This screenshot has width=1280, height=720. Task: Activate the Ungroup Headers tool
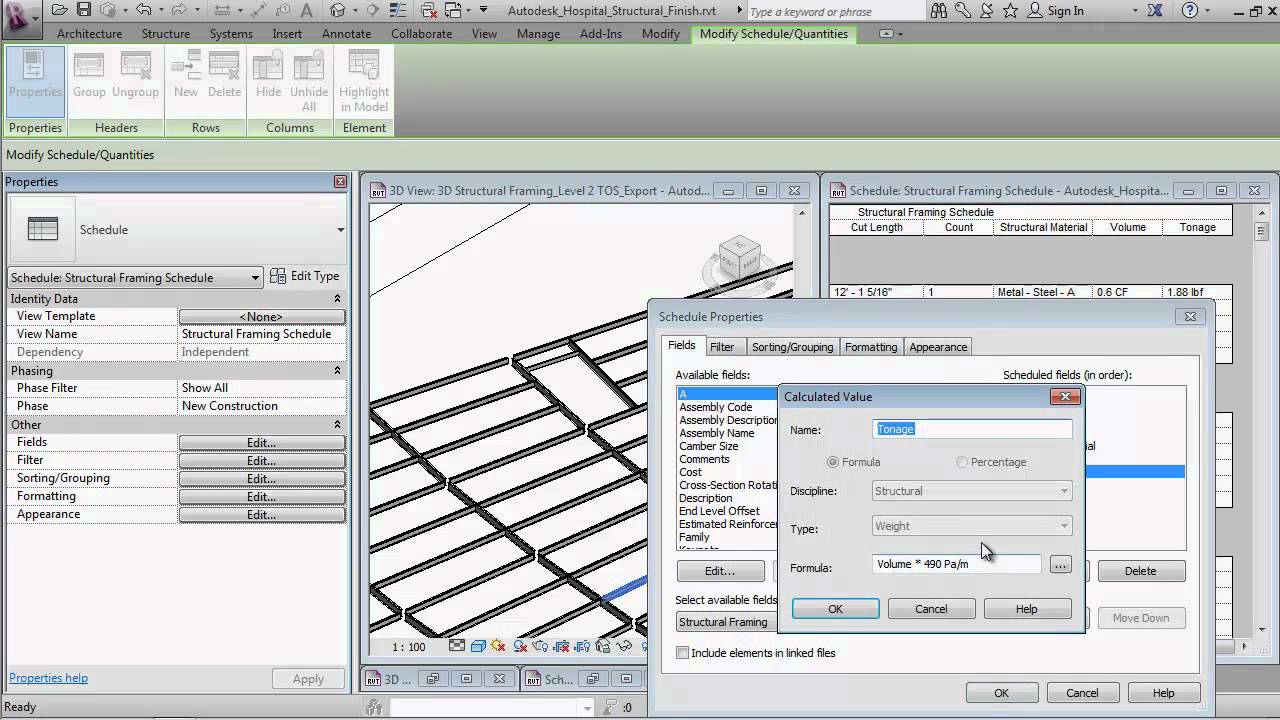(x=135, y=75)
